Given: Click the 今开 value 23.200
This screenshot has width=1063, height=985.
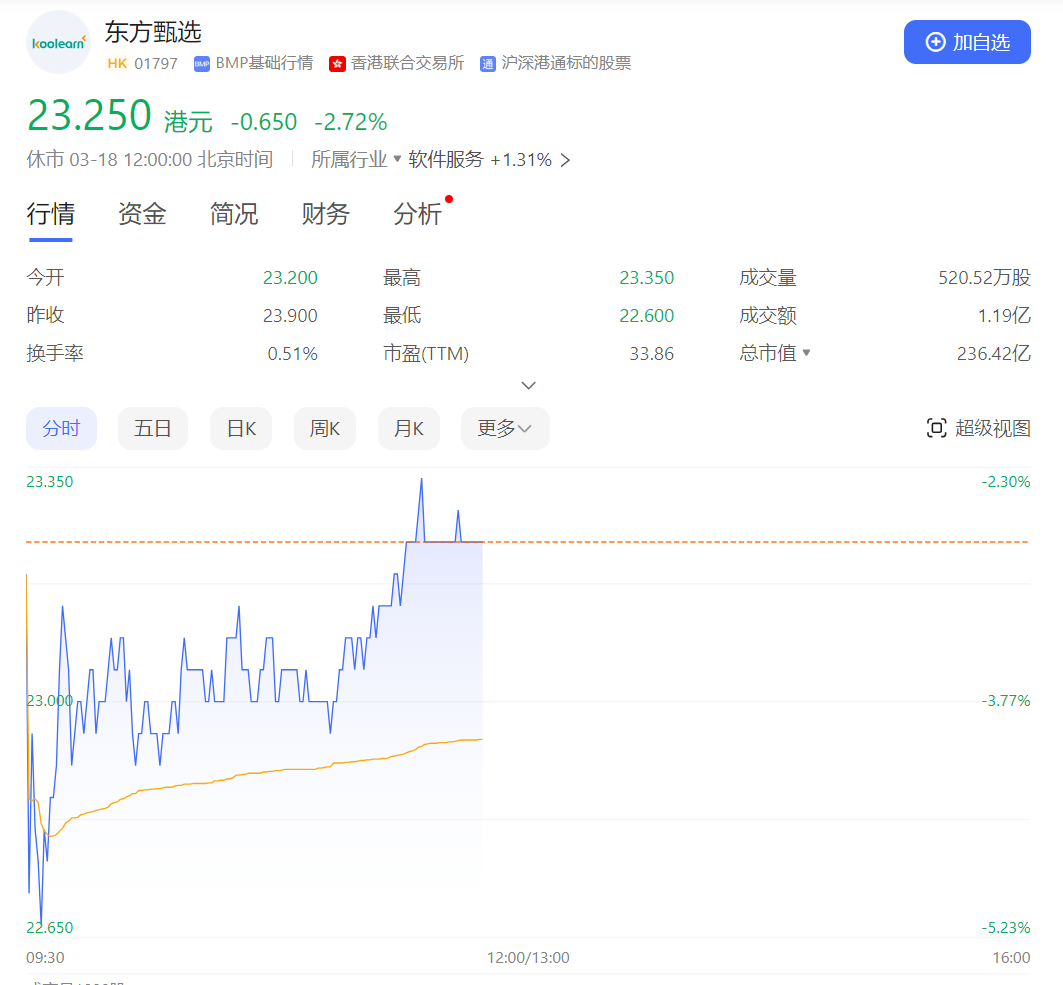Looking at the screenshot, I should tap(290, 278).
